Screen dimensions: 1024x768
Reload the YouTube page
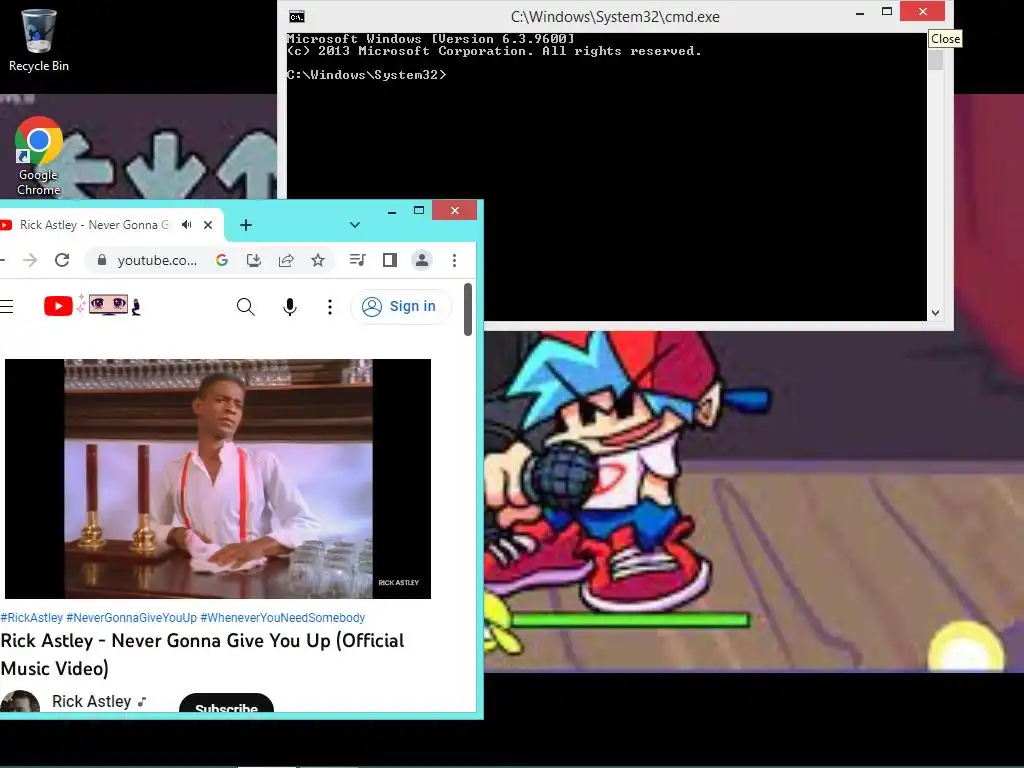(x=62, y=261)
